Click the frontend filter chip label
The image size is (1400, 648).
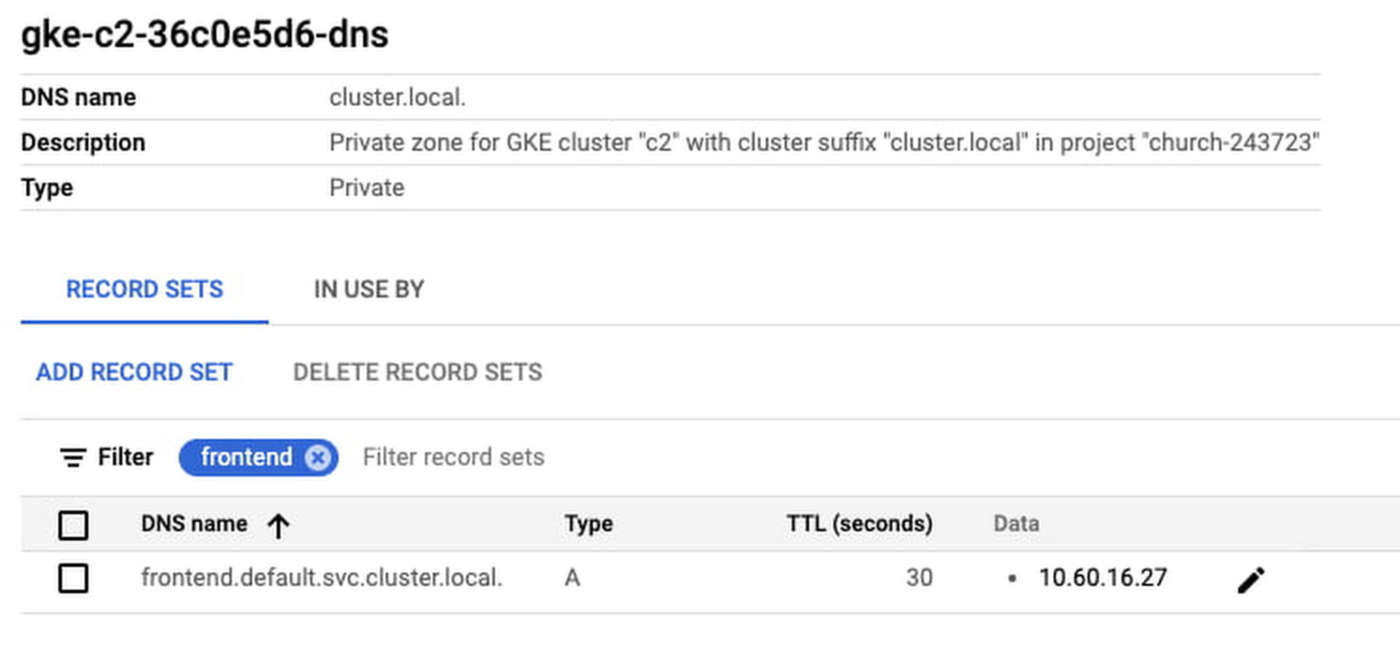246,458
